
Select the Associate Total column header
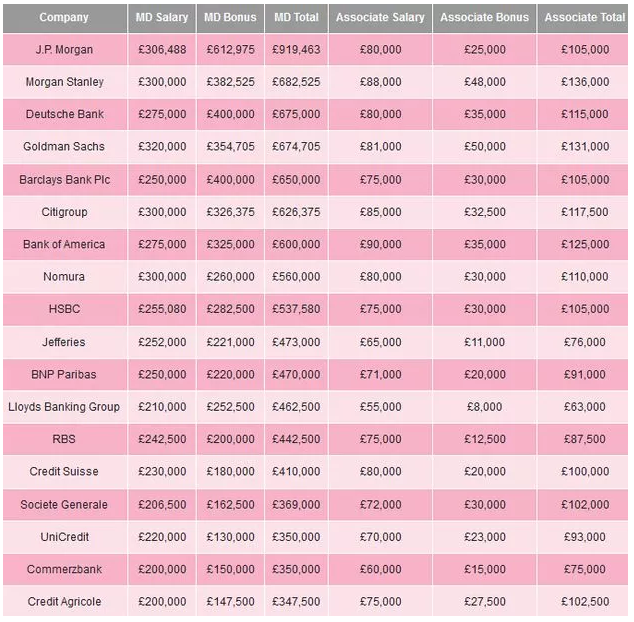click(x=584, y=17)
